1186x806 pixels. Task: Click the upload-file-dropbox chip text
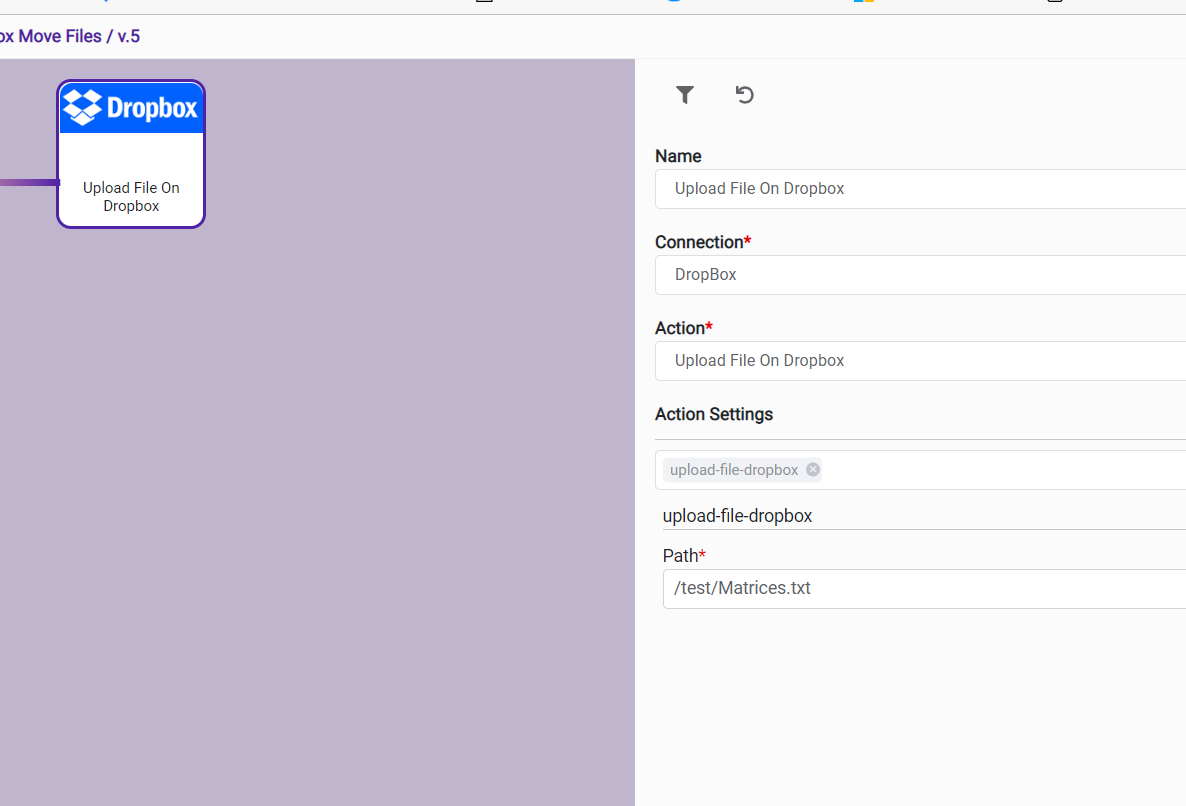734,470
